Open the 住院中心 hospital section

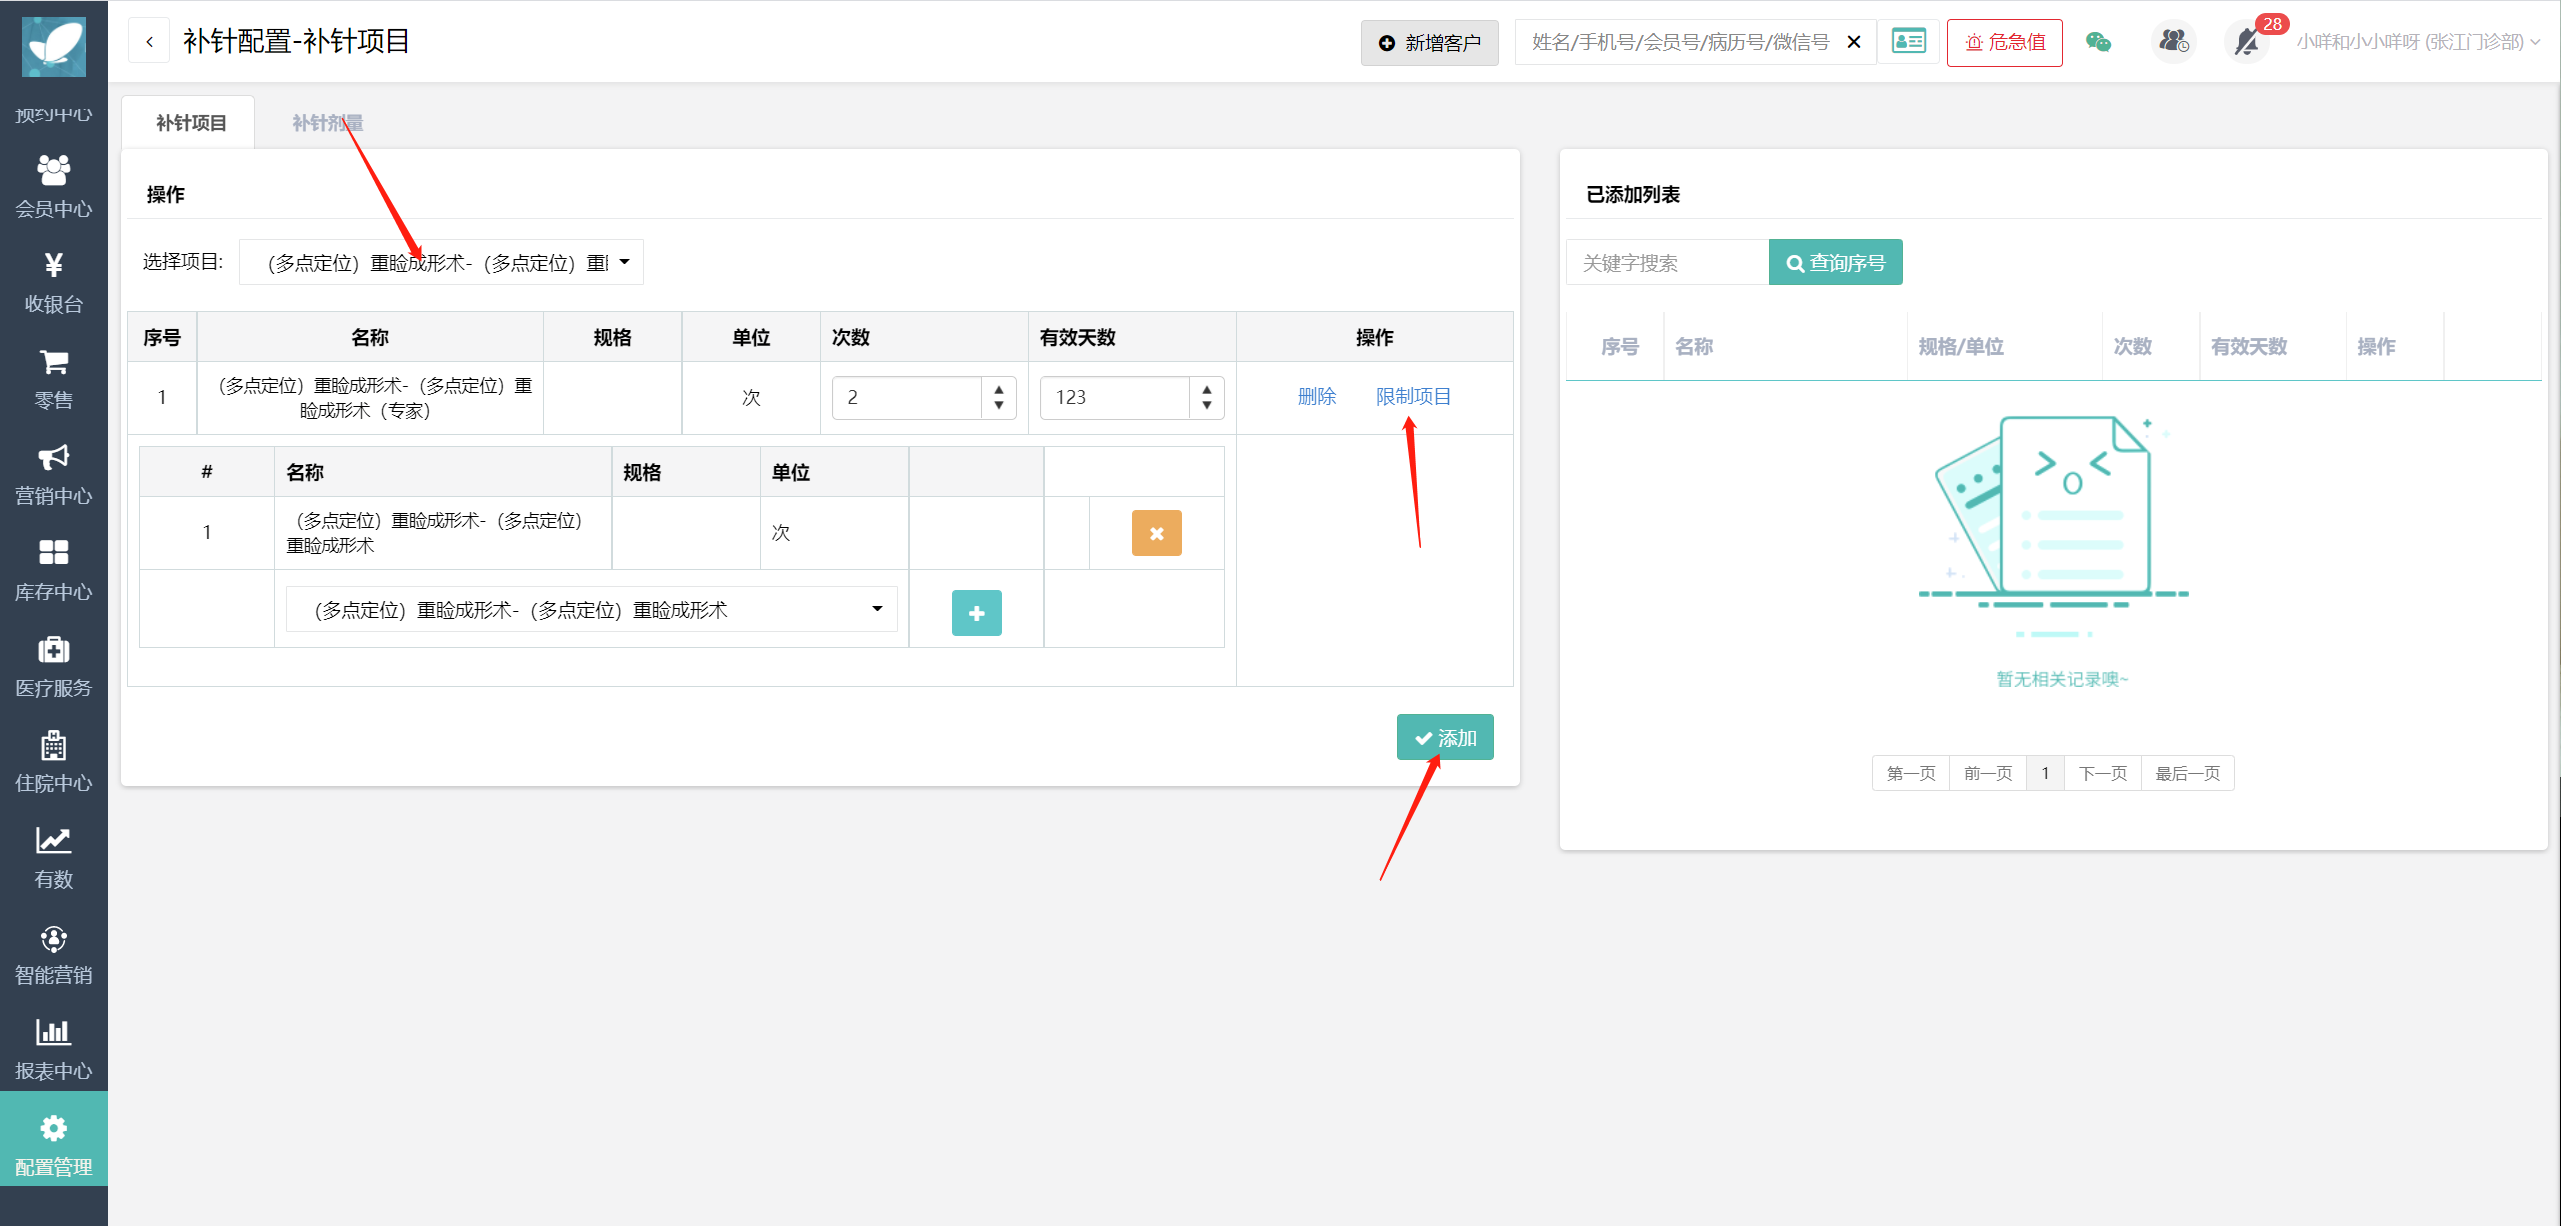pyautogui.click(x=54, y=762)
